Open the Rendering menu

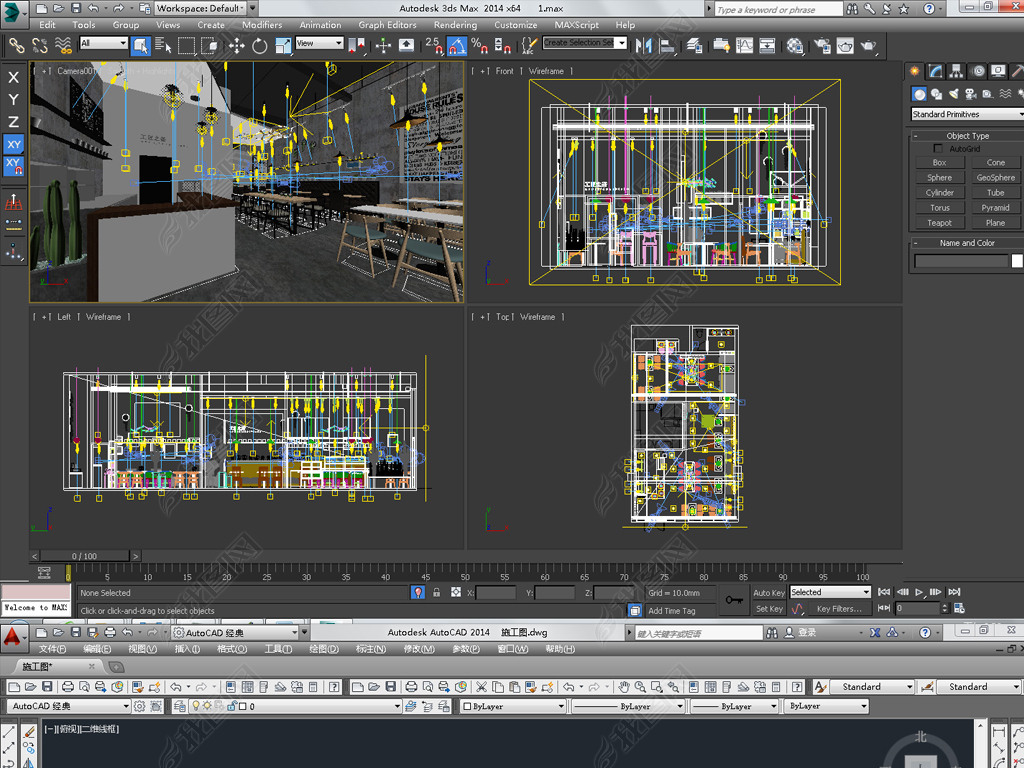point(455,25)
